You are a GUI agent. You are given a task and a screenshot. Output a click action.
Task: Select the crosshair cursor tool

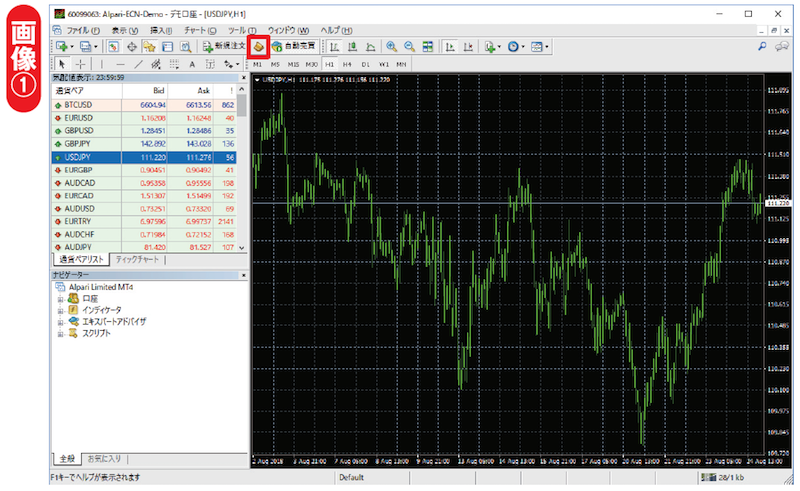[x=80, y=64]
